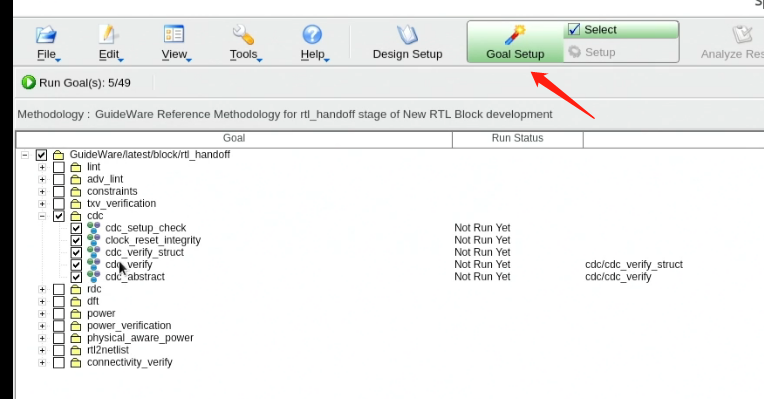Click the cdc folder icon
Image resolution: width=764 pixels, height=399 pixels.
tap(76, 216)
